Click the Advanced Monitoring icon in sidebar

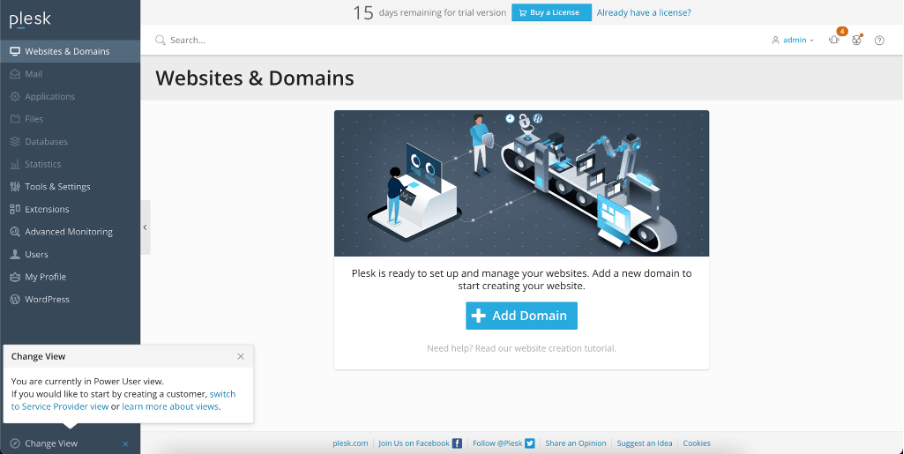pyautogui.click(x=15, y=231)
